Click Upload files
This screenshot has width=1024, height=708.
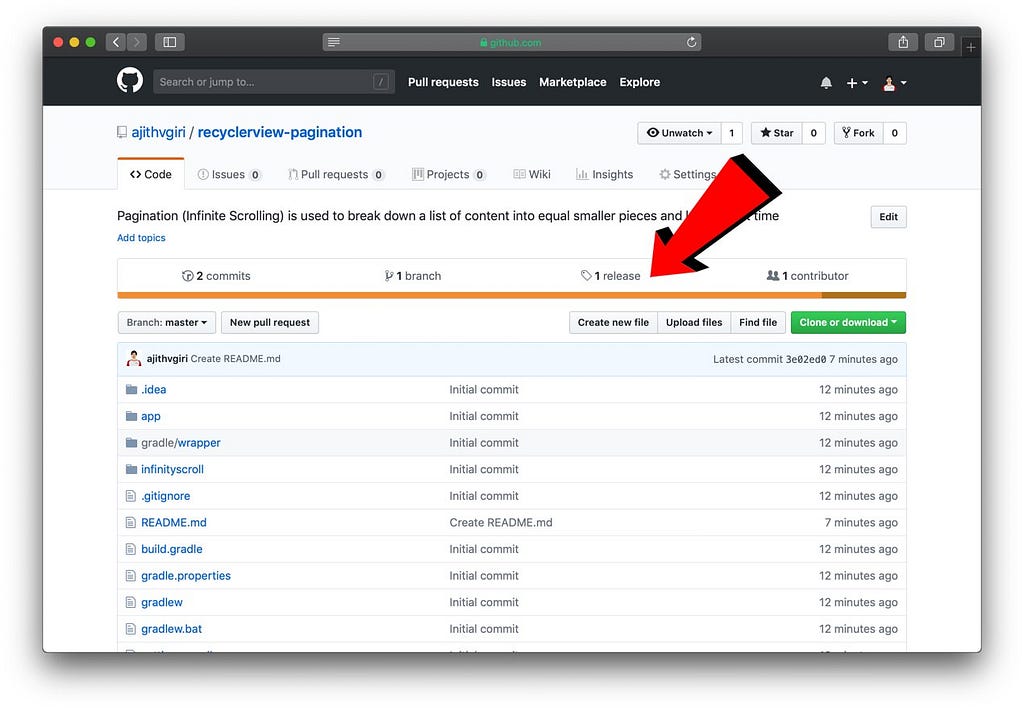694,323
